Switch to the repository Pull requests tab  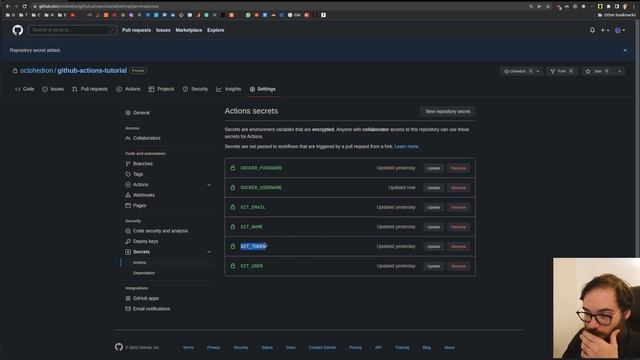point(90,89)
